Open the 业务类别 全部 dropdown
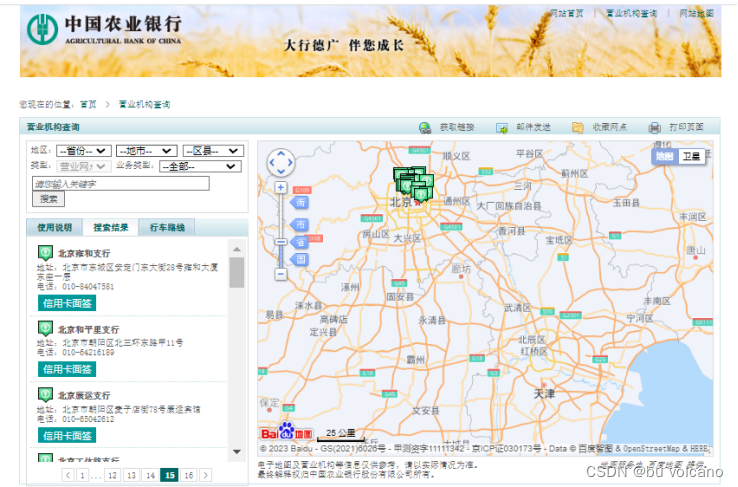 click(x=201, y=167)
